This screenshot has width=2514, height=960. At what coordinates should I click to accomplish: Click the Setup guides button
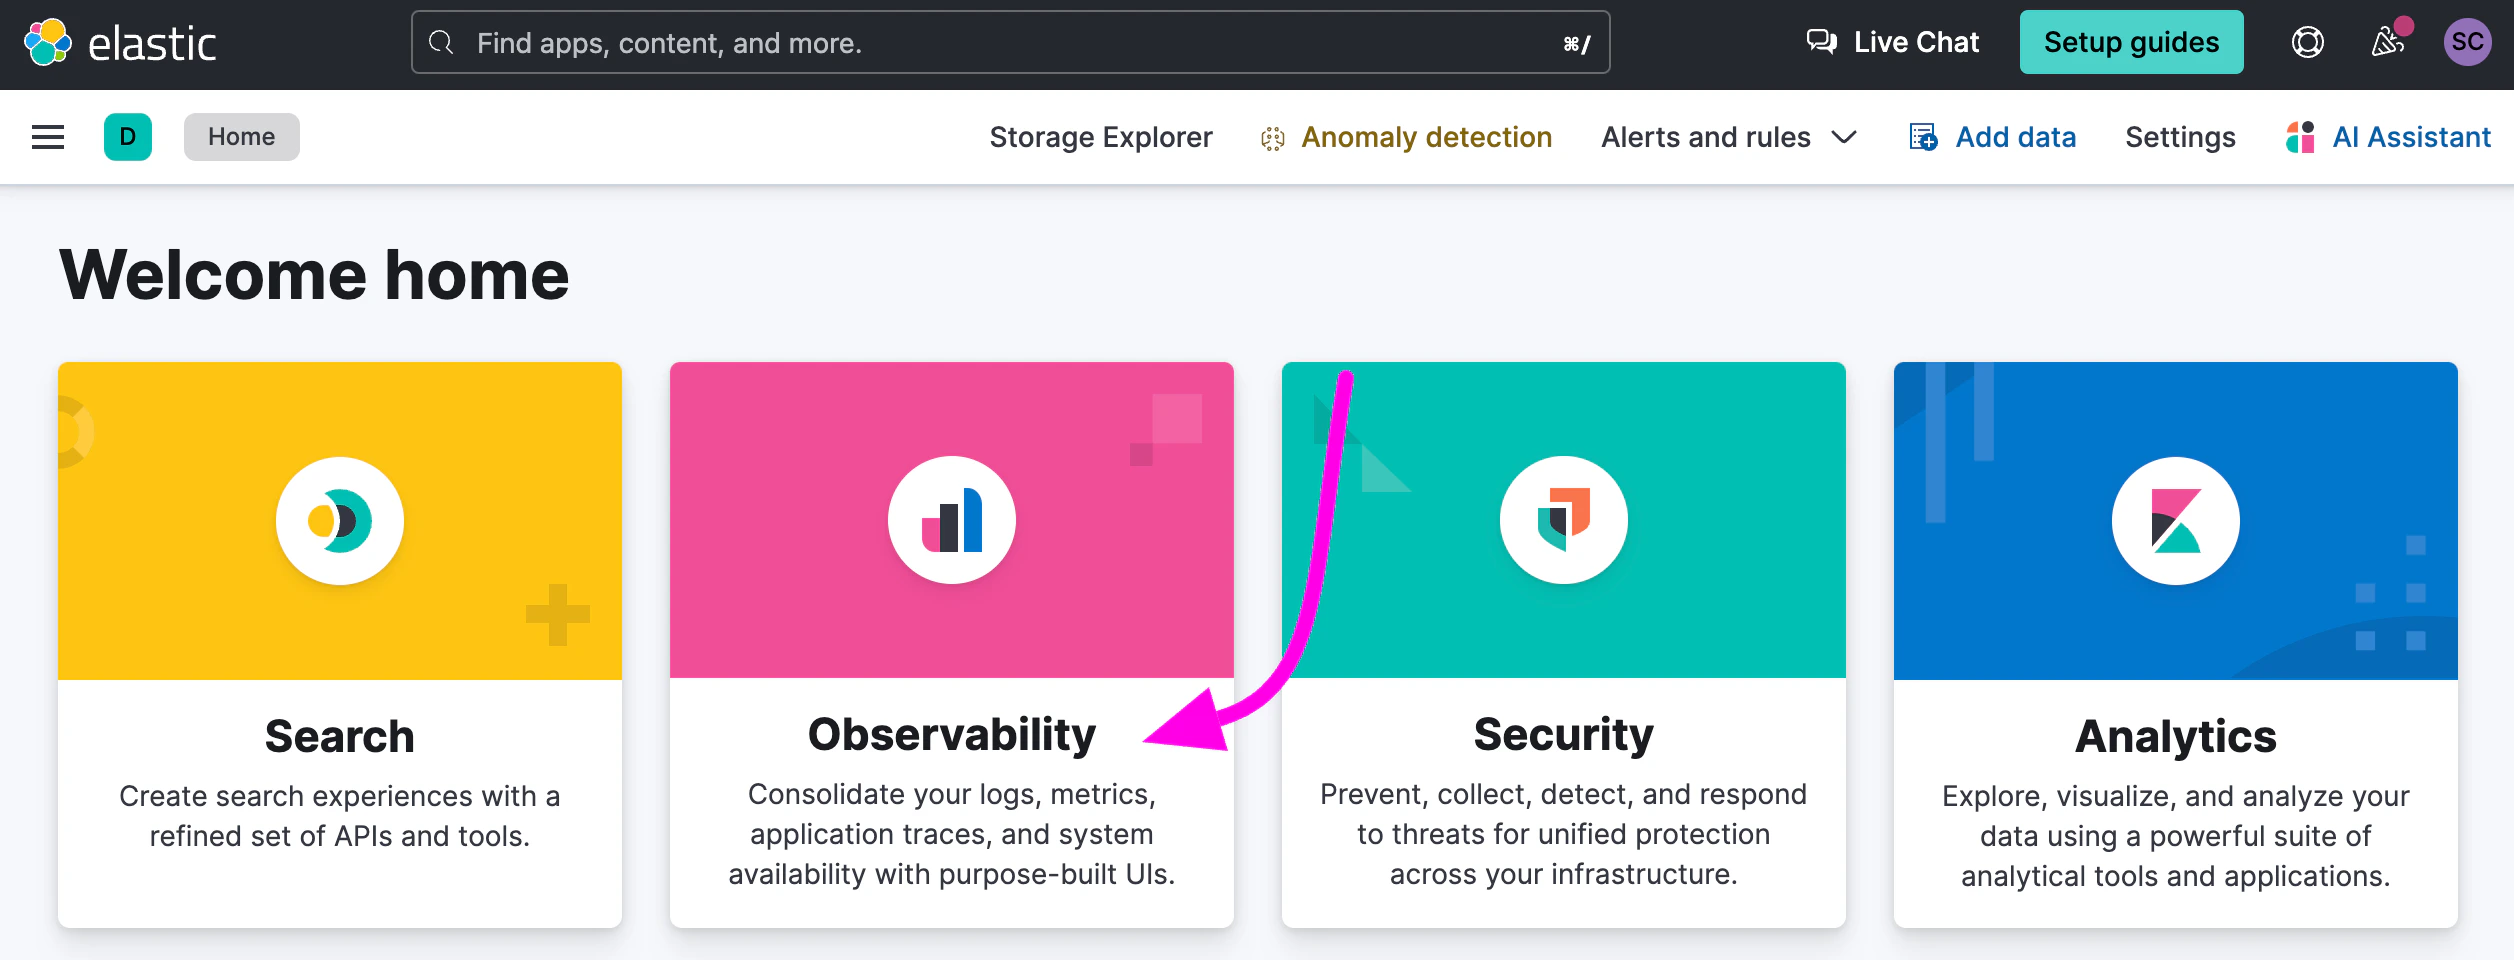(2131, 42)
